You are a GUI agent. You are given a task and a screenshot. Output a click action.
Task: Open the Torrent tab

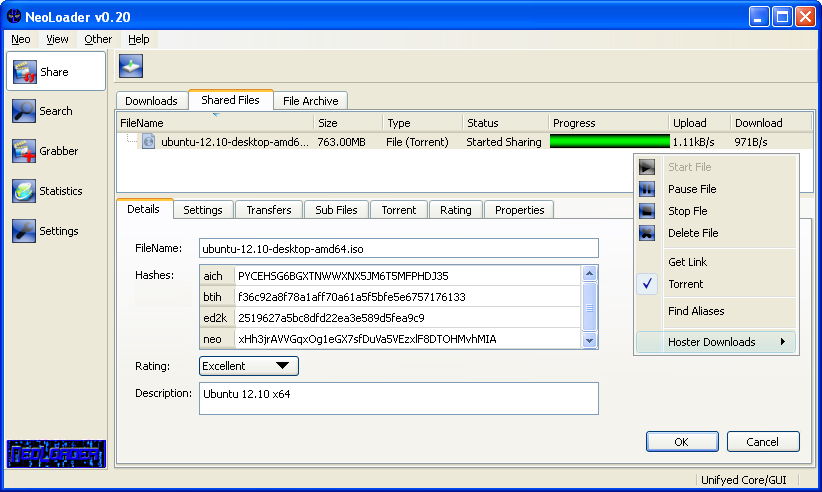coord(398,210)
